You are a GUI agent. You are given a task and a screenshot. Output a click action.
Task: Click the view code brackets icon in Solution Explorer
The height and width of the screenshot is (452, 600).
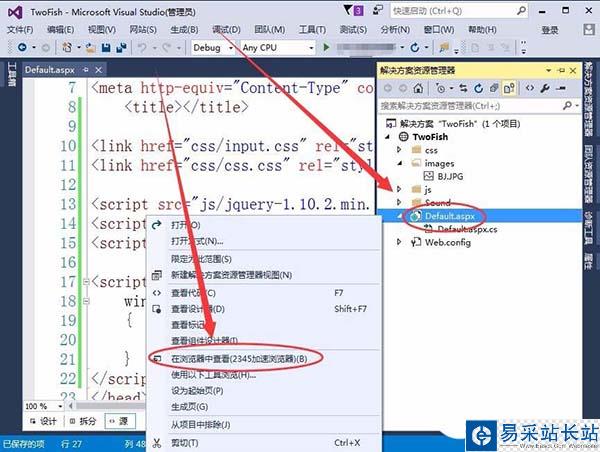(530, 88)
